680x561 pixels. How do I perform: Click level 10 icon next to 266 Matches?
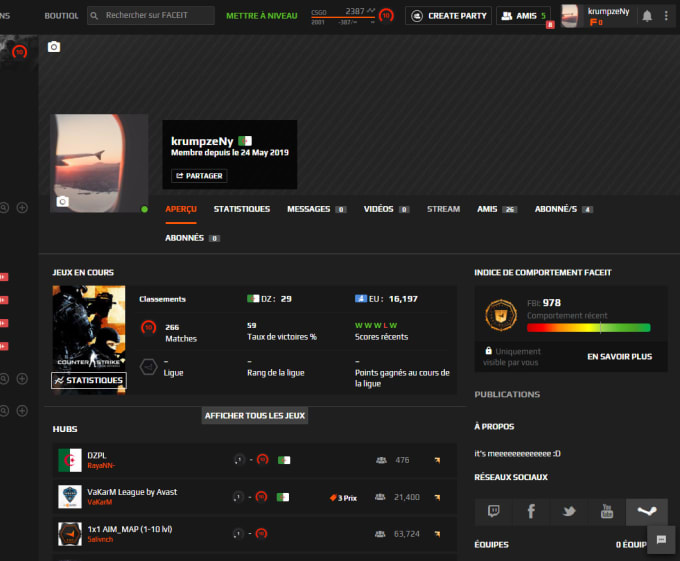(x=149, y=327)
